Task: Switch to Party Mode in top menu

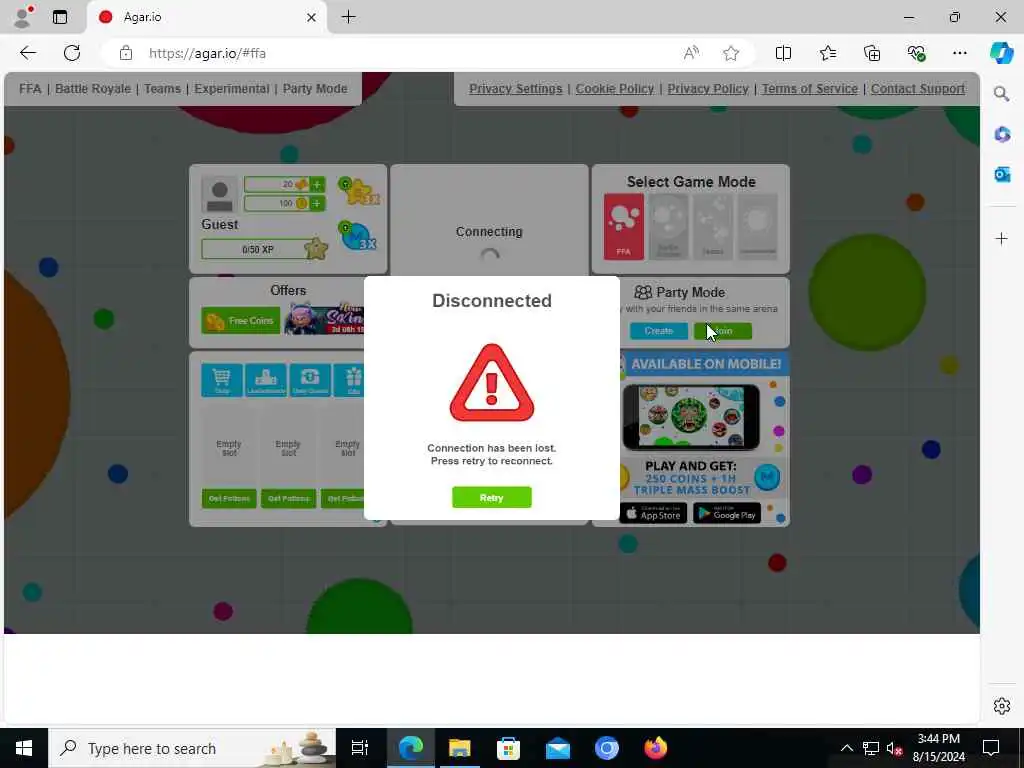Action: coord(315,89)
